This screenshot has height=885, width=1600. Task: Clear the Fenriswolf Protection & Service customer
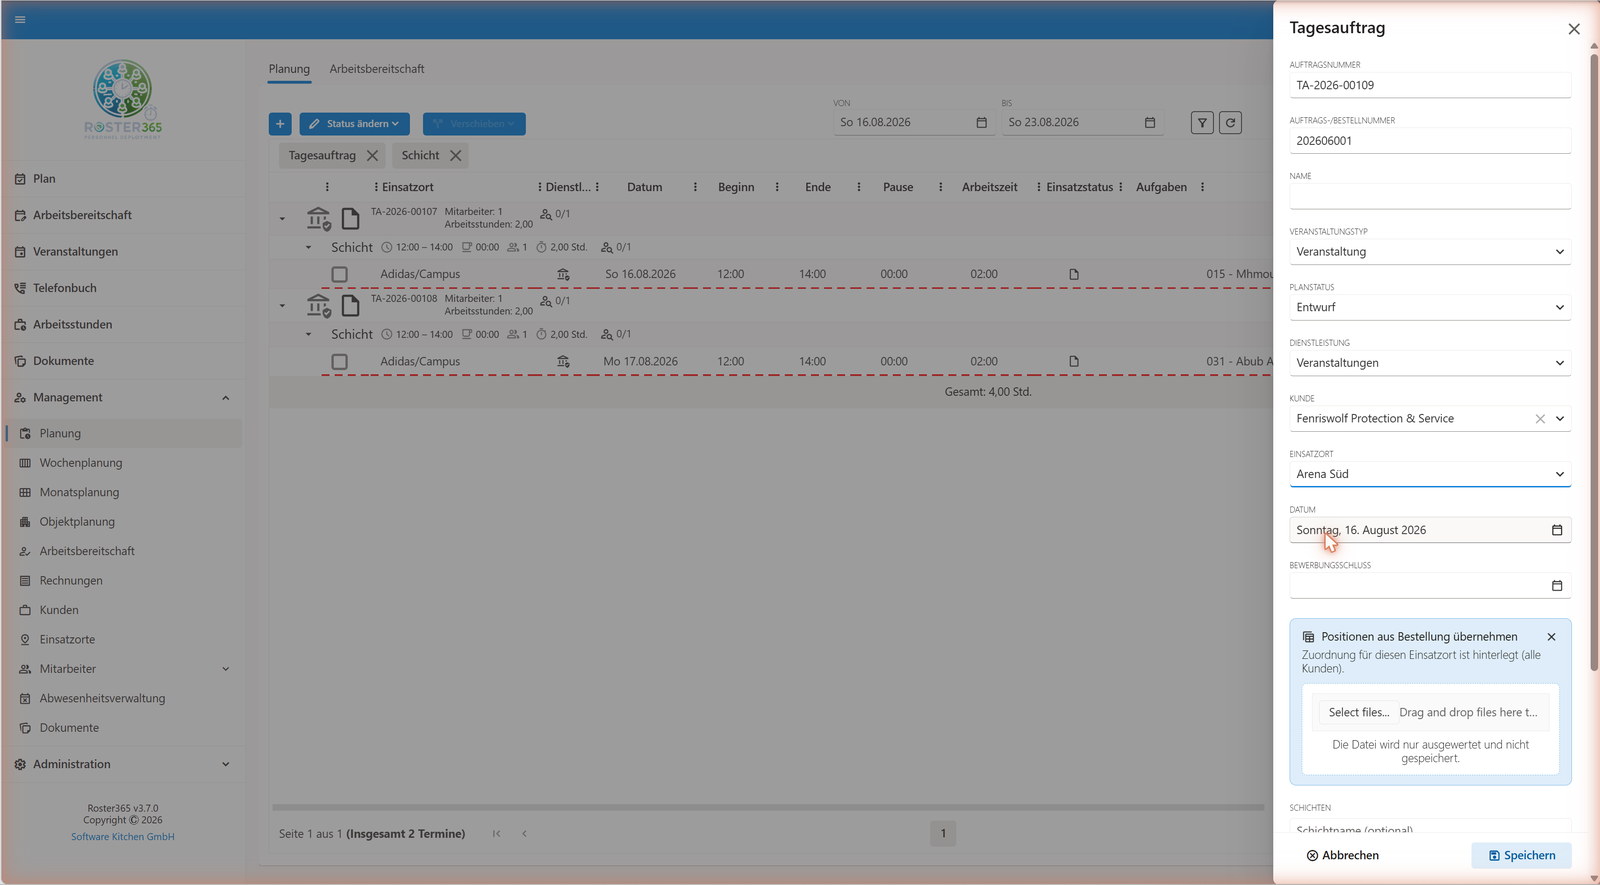(x=1540, y=419)
